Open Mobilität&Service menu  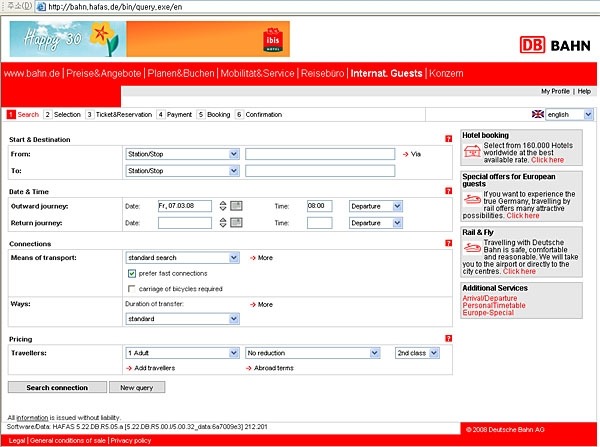click(x=258, y=73)
